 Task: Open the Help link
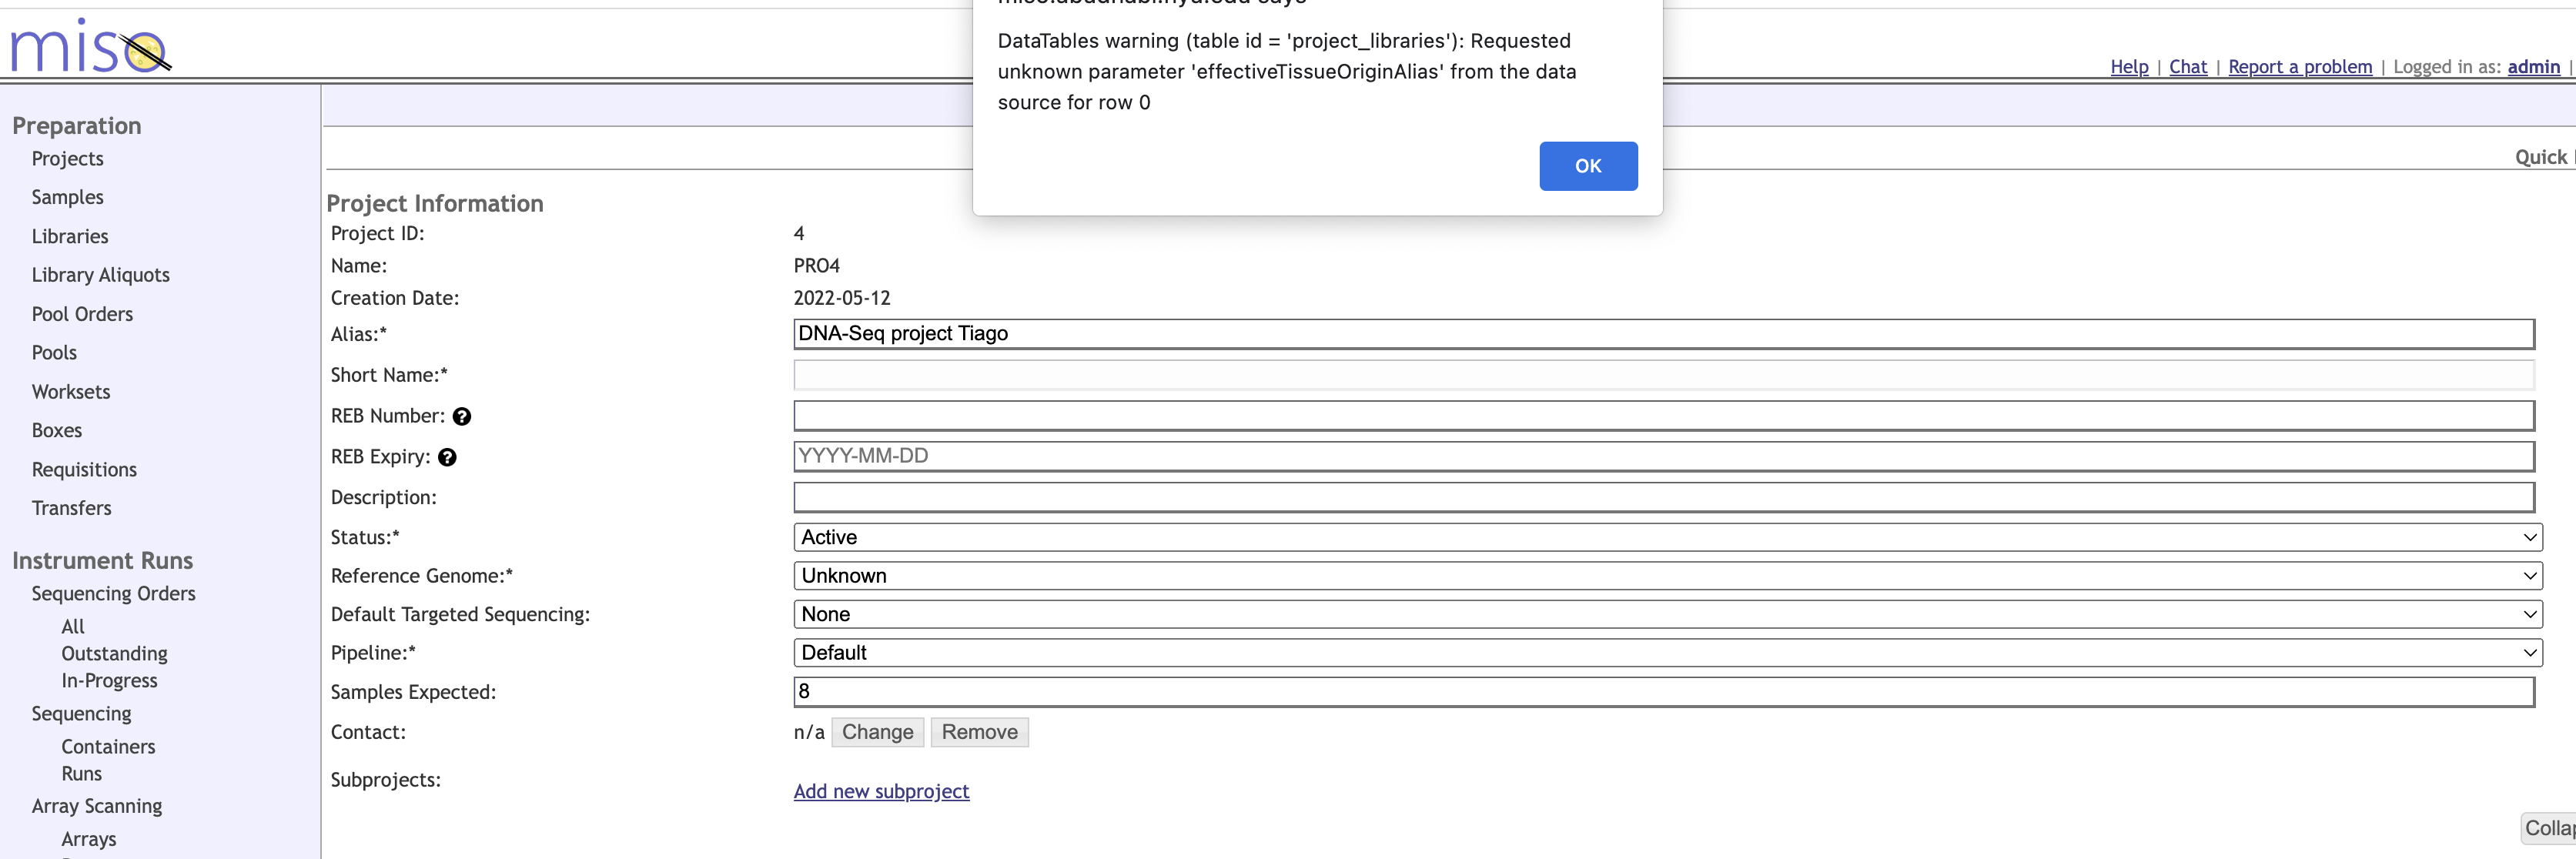pos(2129,67)
